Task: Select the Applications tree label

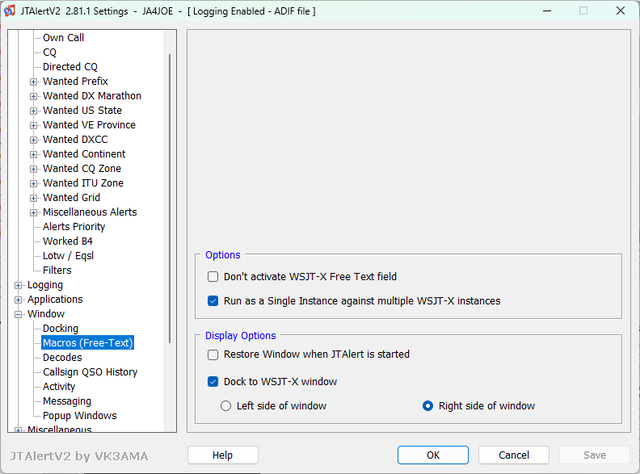Action: tap(55, 299)
